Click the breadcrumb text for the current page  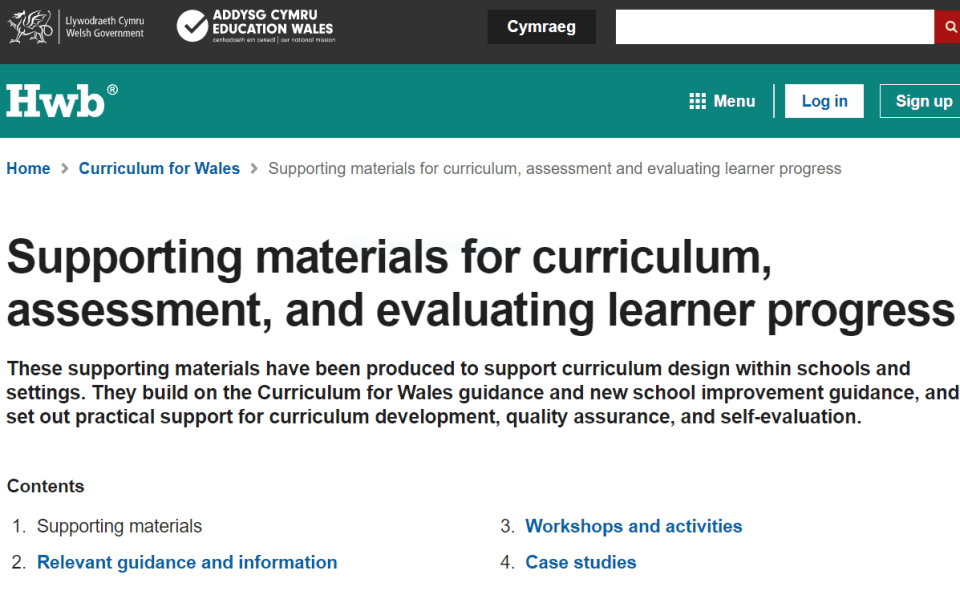pyautogui.click(x=554, y=169)
